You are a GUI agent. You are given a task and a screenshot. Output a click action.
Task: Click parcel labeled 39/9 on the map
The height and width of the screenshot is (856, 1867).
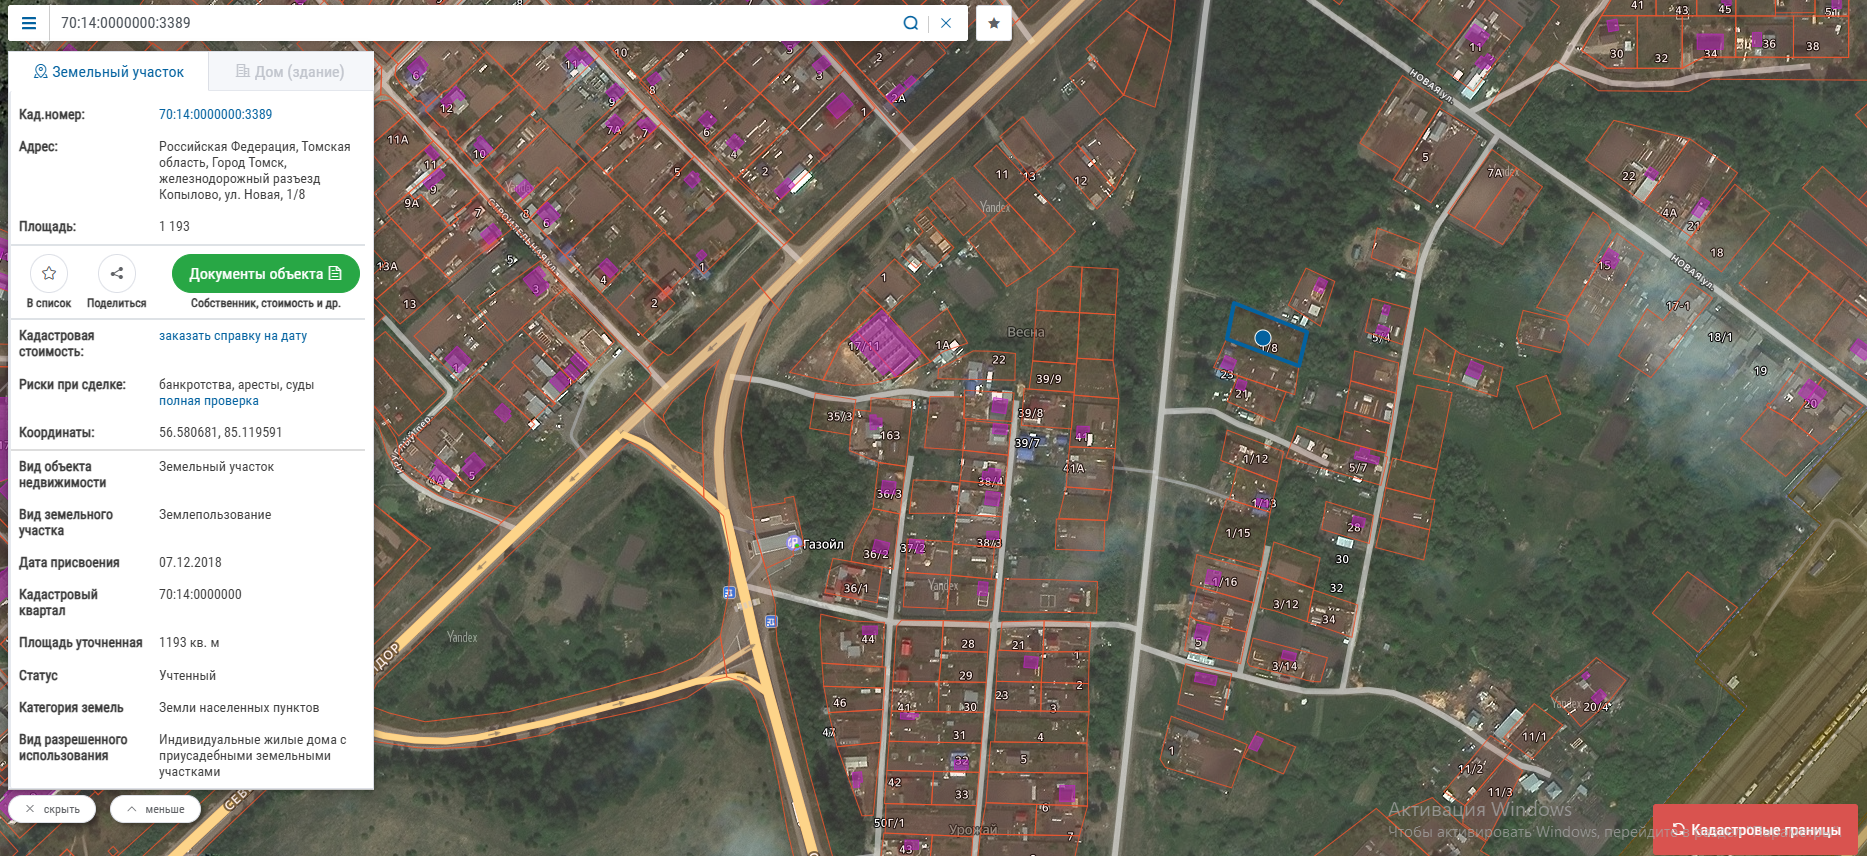1048,378
